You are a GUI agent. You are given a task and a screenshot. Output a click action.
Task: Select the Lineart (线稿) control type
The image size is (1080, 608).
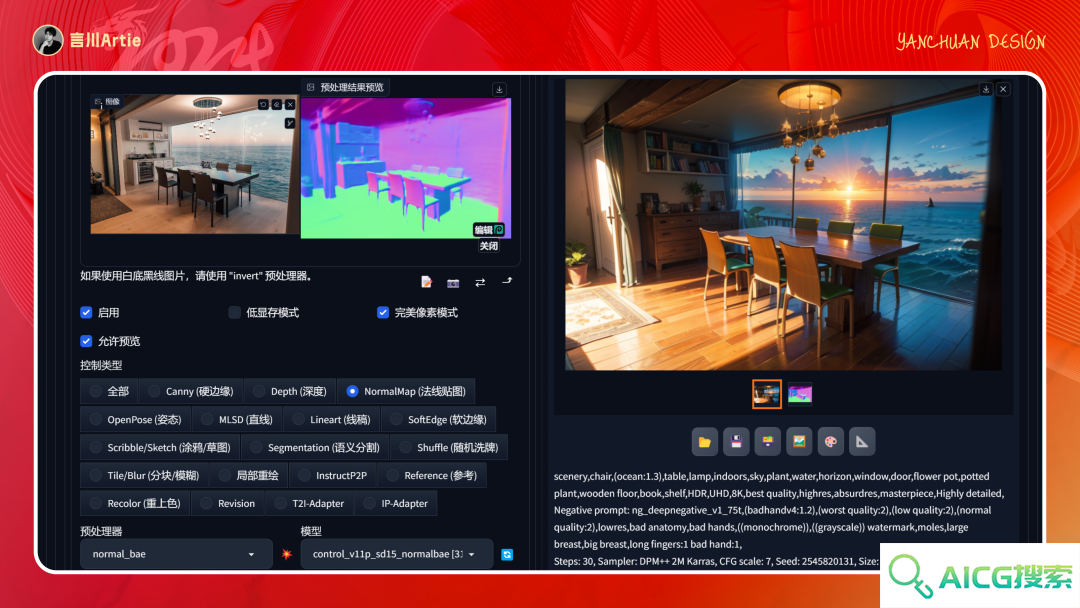pos(331,419)
